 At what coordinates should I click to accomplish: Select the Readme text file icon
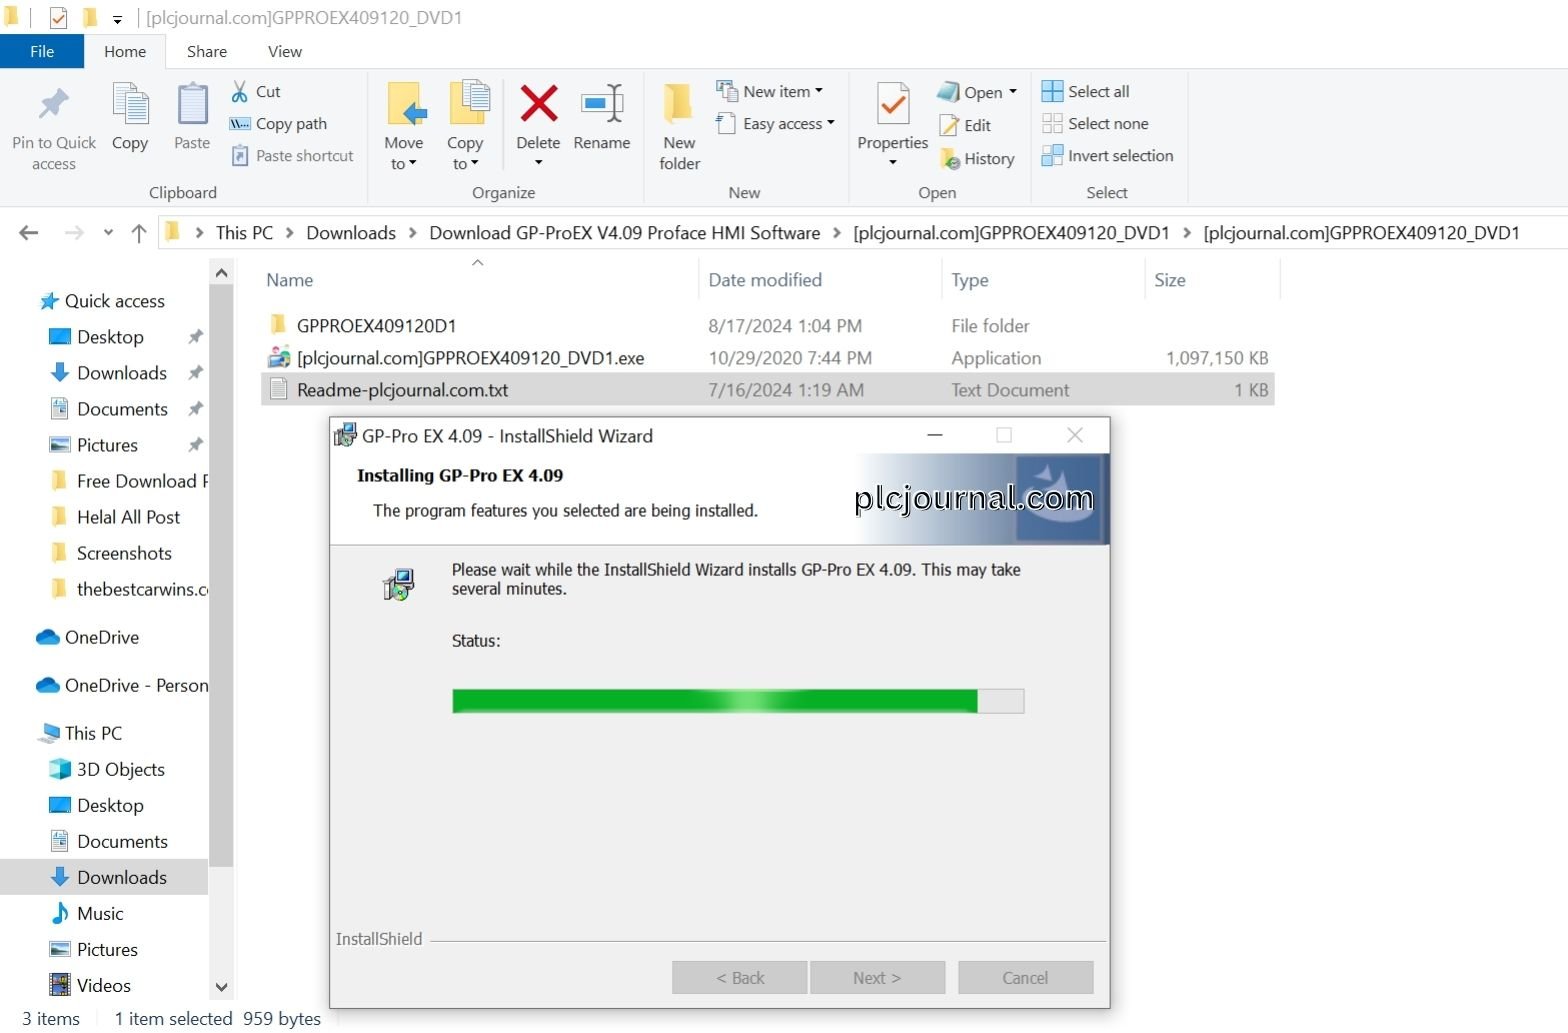[279, 390]
